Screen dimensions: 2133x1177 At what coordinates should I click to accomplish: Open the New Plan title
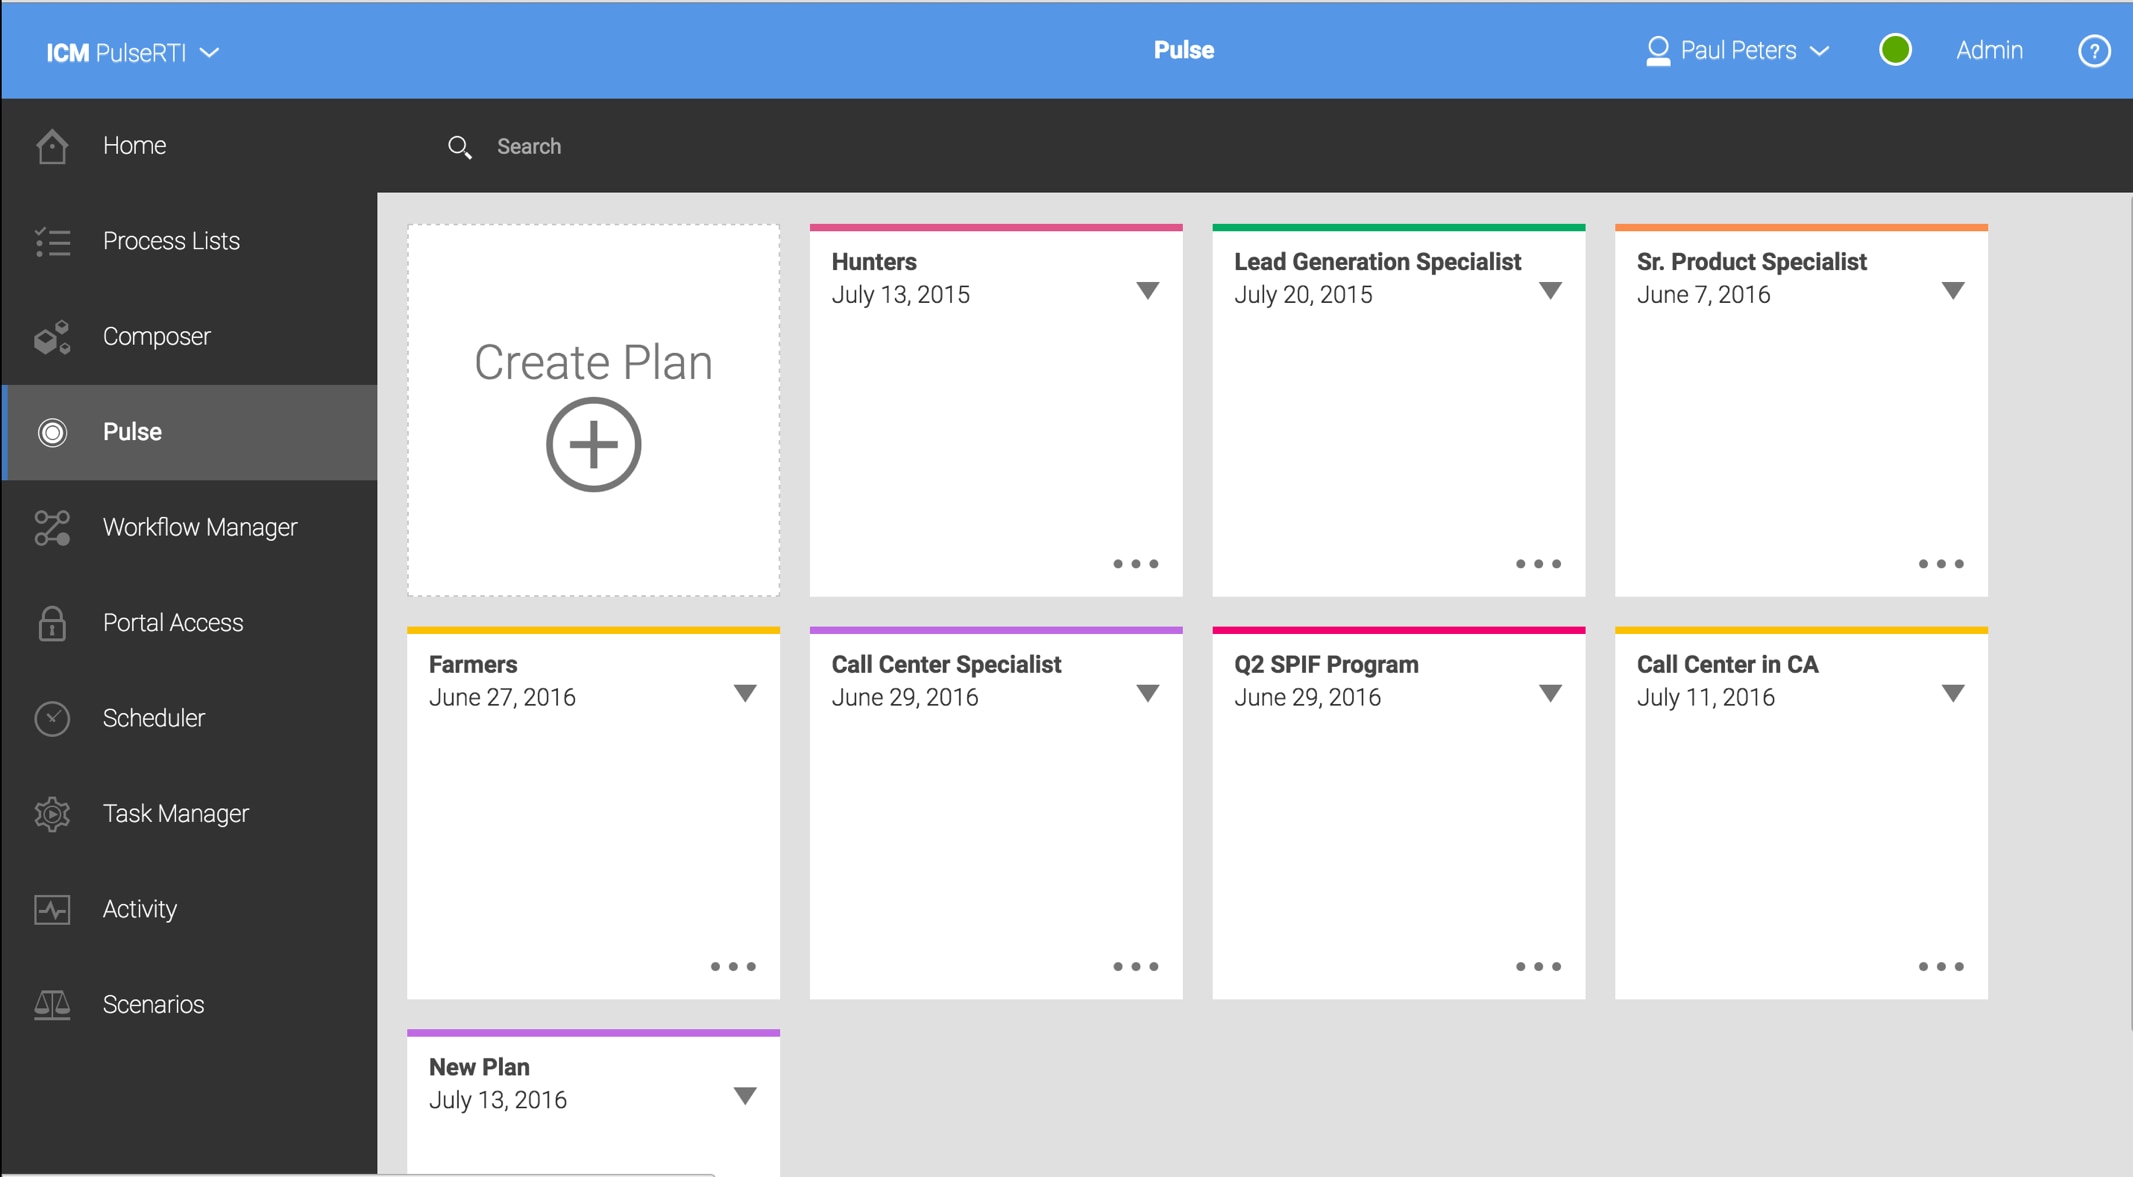click(479, 1067)
